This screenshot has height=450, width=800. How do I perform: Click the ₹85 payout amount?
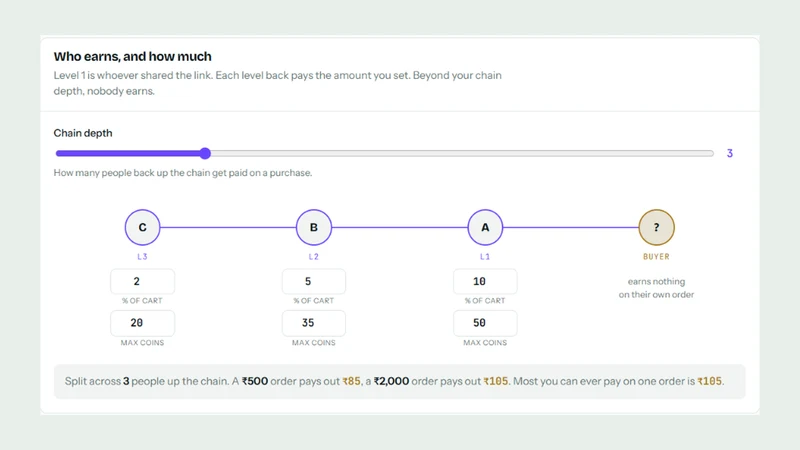pyautogui.click(x=352, y=381)
